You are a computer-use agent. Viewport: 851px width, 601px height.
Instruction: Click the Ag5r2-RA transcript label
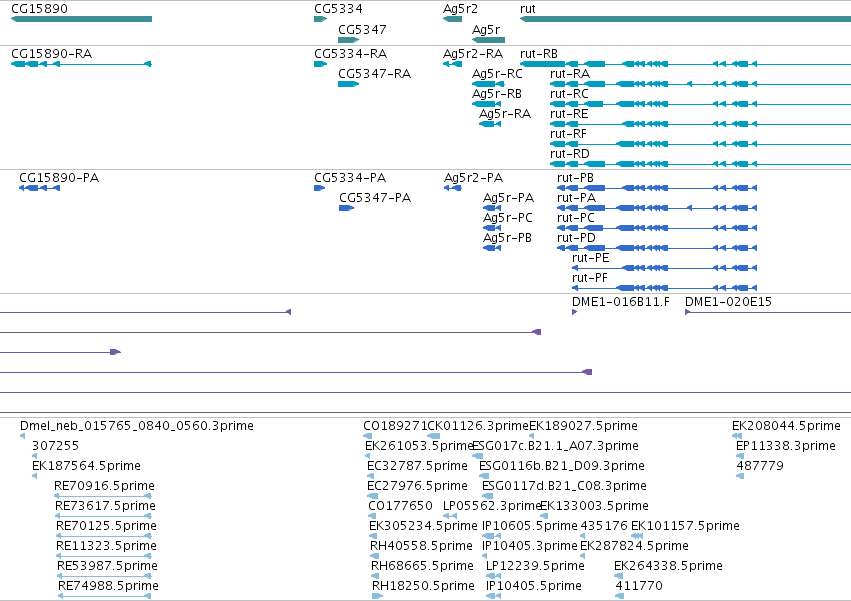473,54
